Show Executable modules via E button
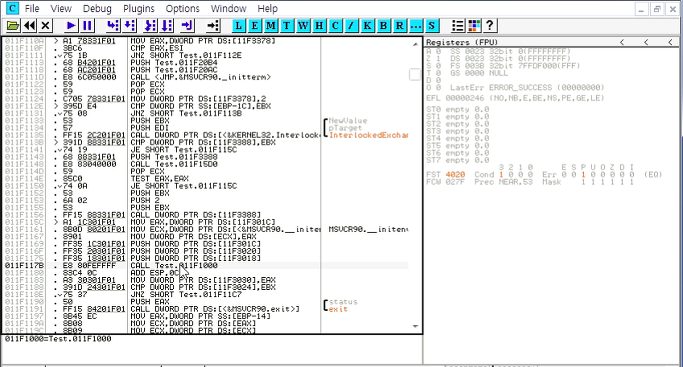The image size is (683, 367). pyautogui.click(x=254, y=26)
